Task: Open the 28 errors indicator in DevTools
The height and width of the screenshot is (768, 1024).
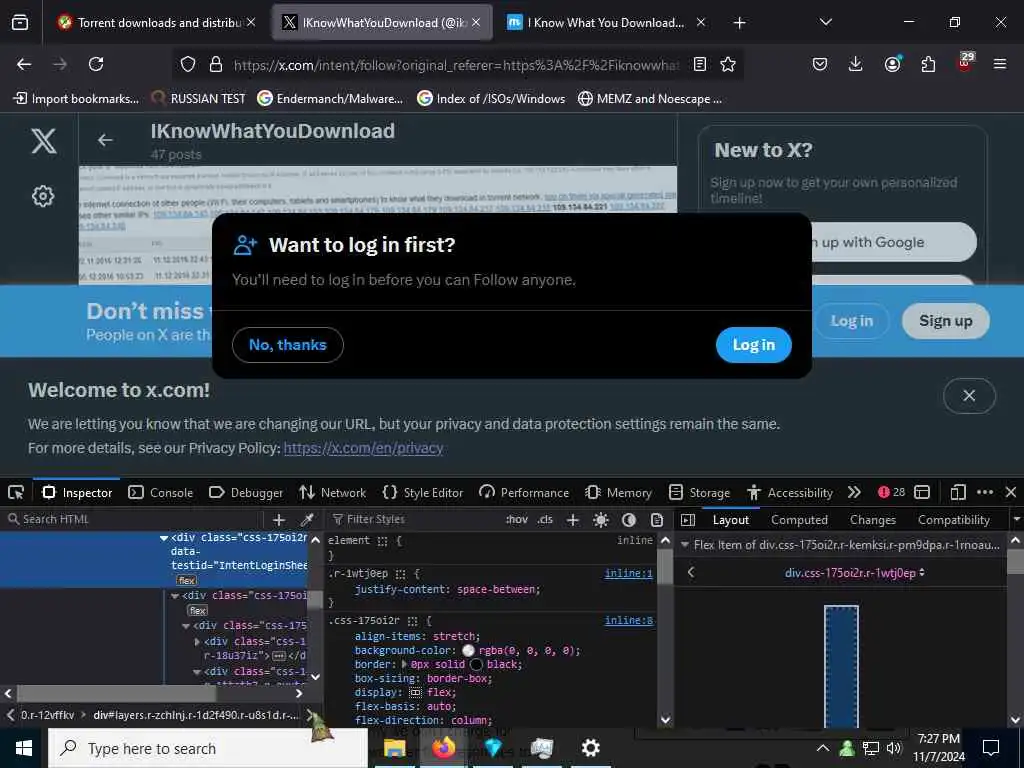Action: (x=891, y=492)
